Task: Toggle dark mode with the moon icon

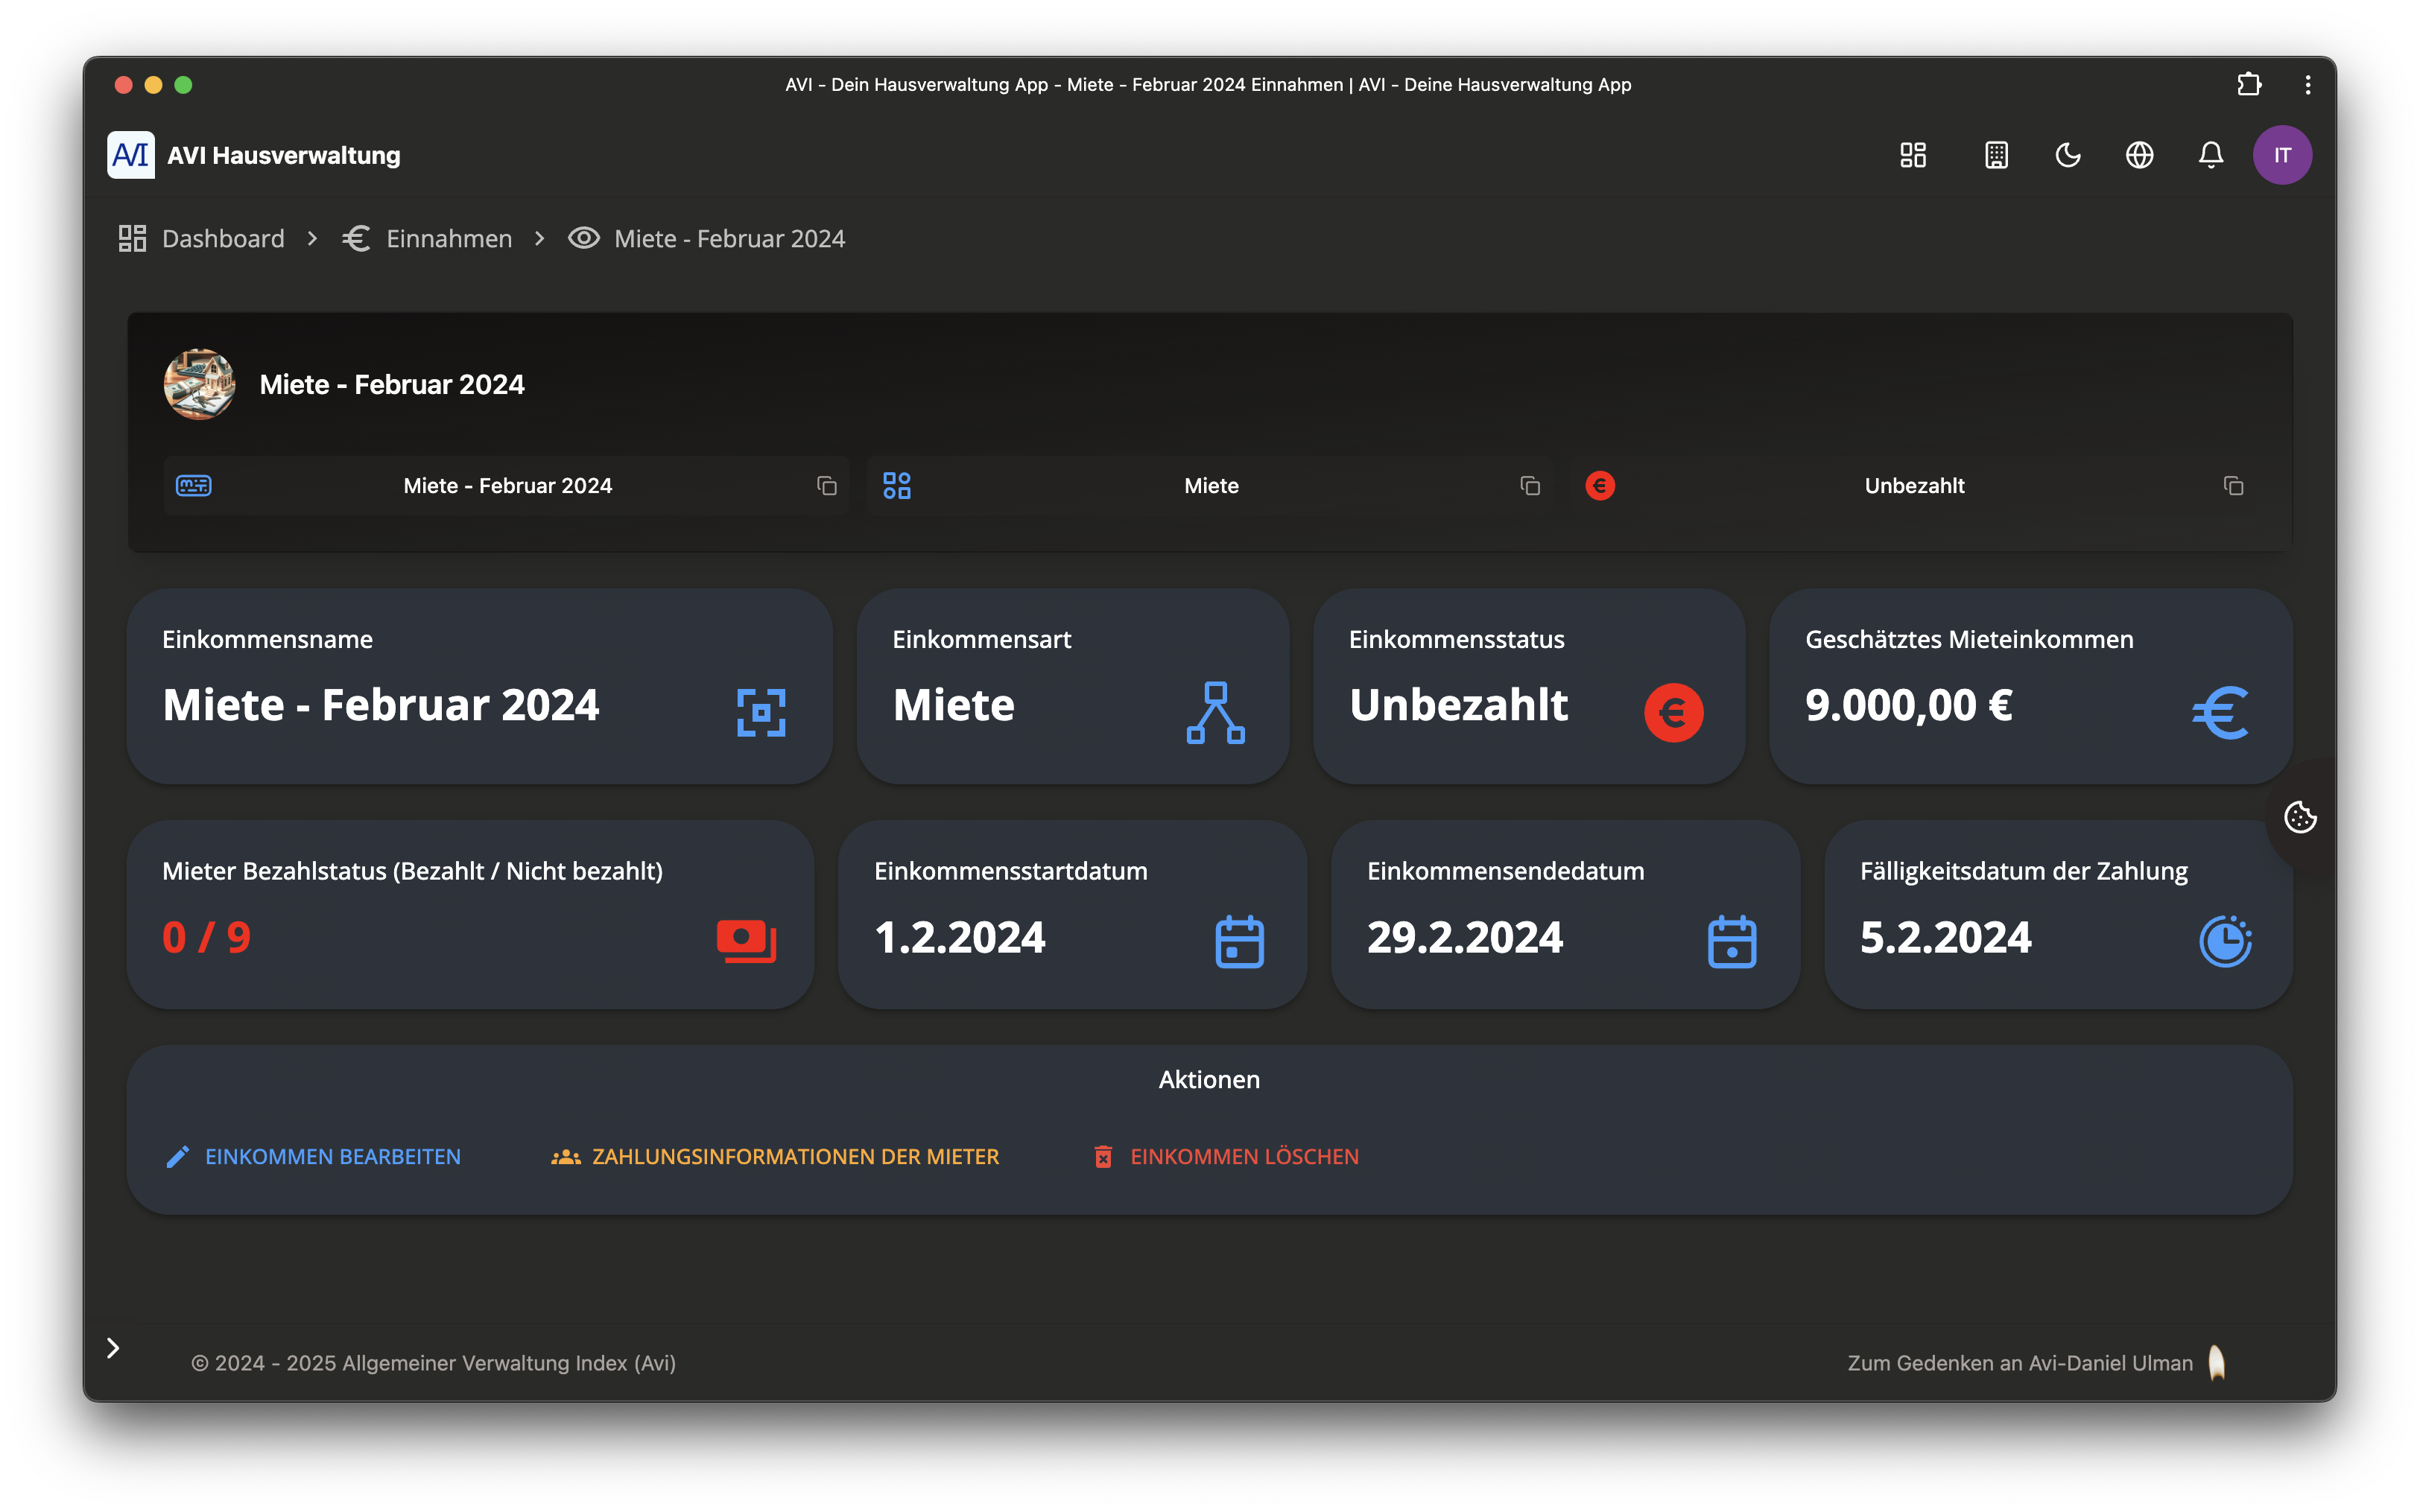Action: point(2068,155)
